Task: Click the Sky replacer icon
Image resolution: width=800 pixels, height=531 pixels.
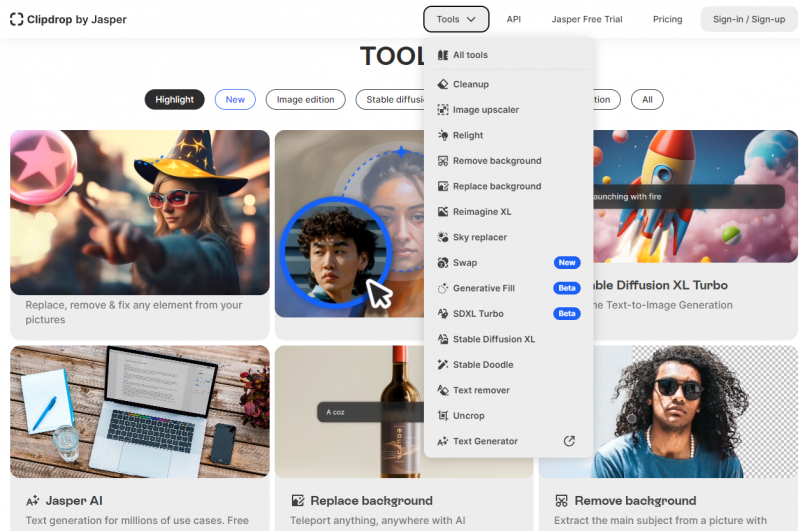Action: tap(443, 237)
